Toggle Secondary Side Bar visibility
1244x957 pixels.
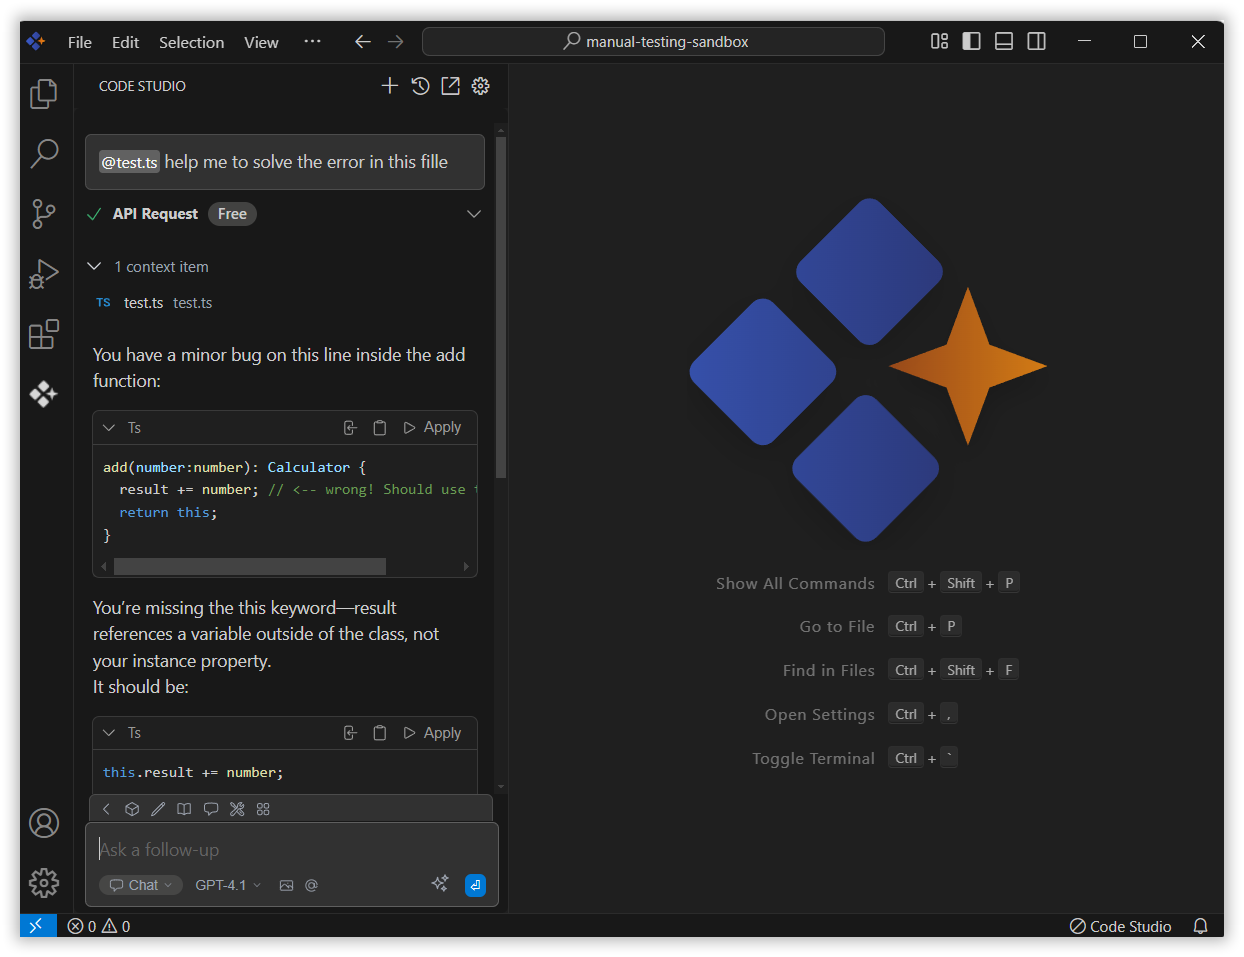point(1037,41)
